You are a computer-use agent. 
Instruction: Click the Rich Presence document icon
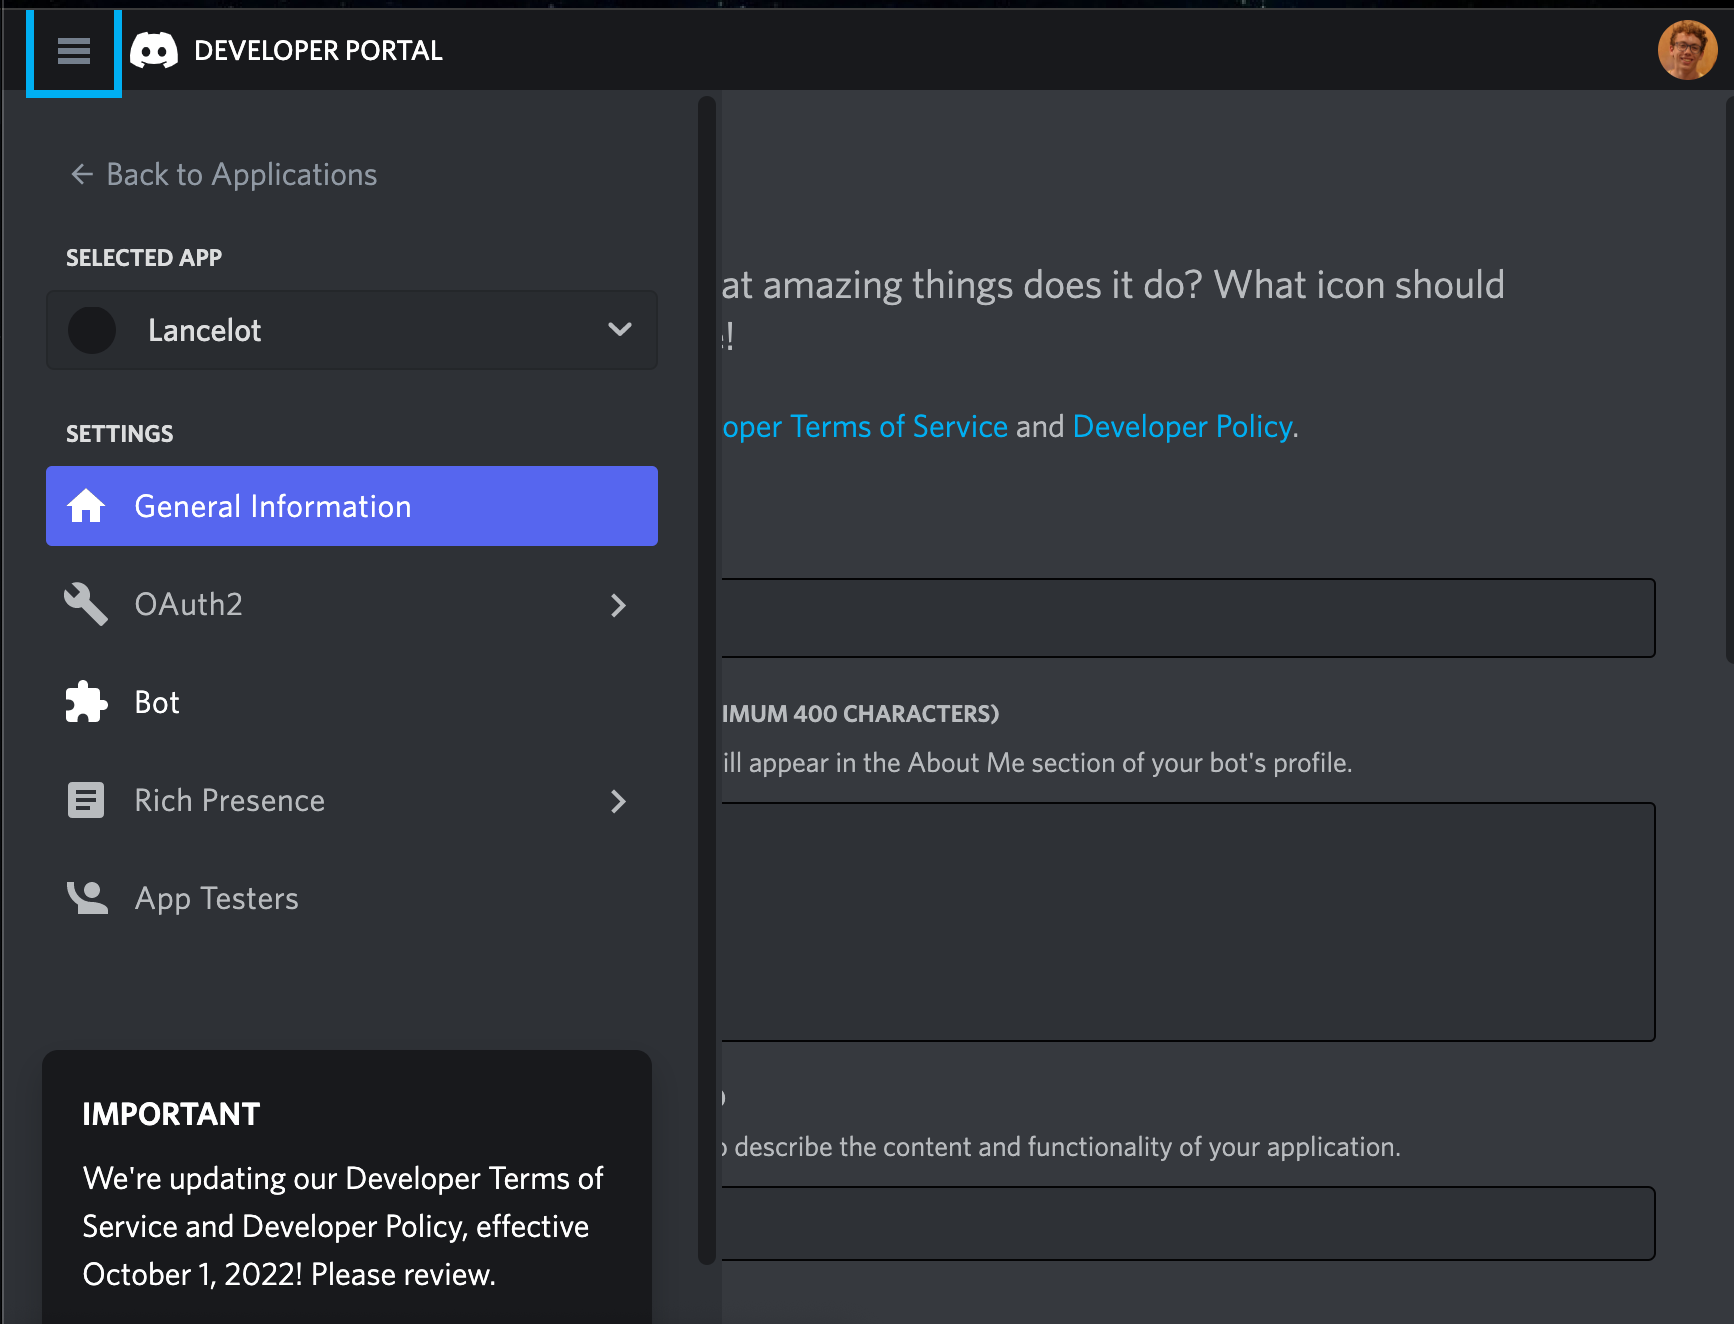(x=86, y=800)
